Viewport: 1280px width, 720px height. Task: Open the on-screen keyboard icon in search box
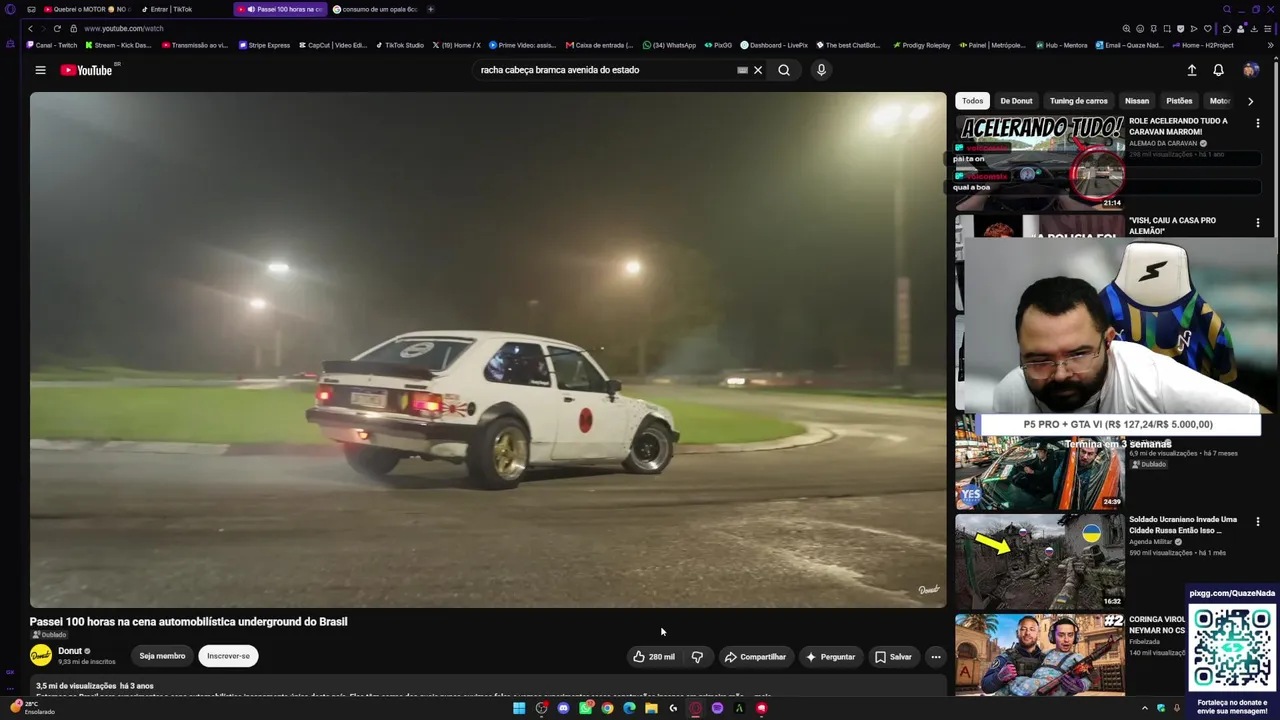pyautogui.click(x=742, y=70)
